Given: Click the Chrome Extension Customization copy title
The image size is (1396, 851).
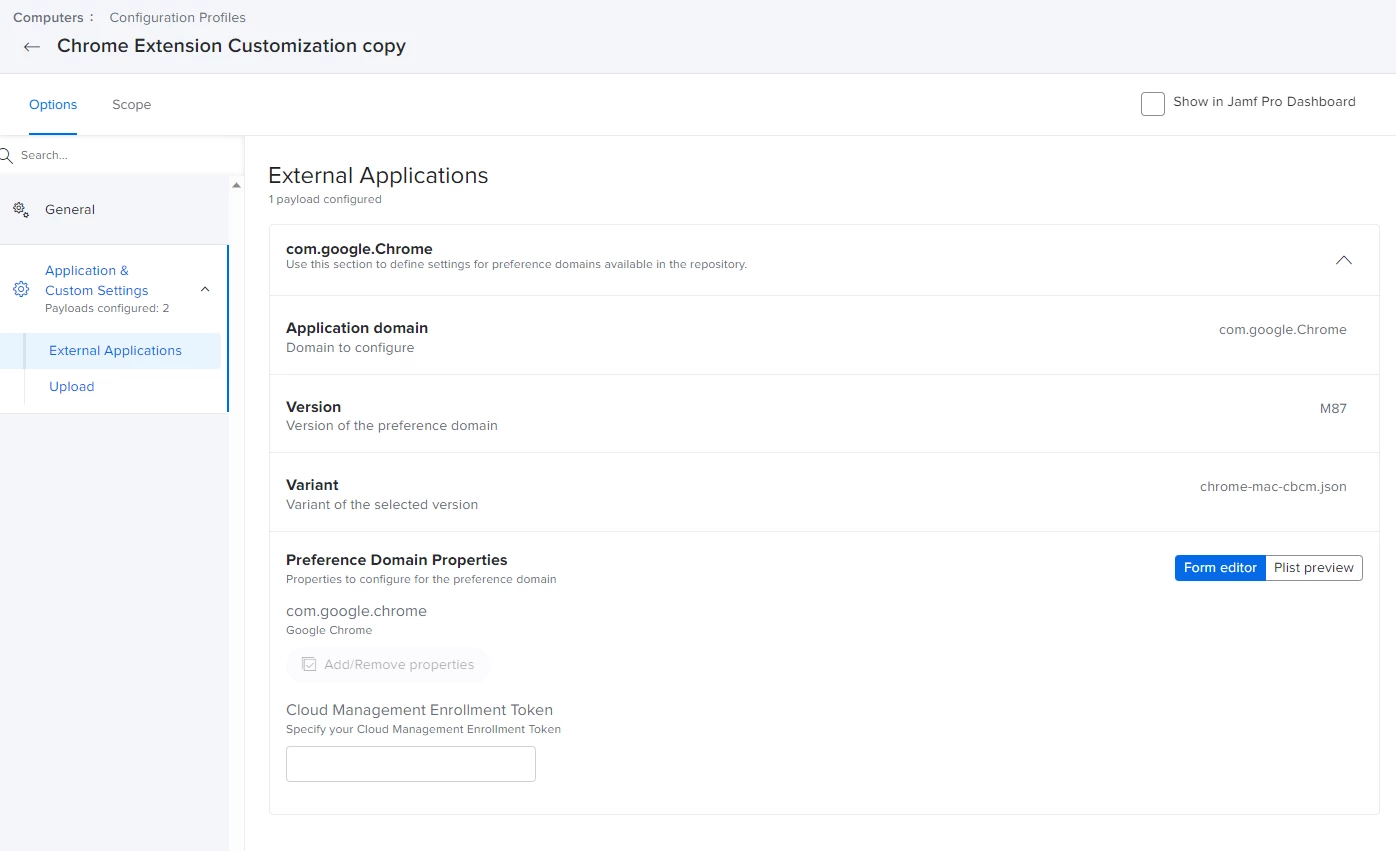Looking at the screenshot, I should click(231, 46).
